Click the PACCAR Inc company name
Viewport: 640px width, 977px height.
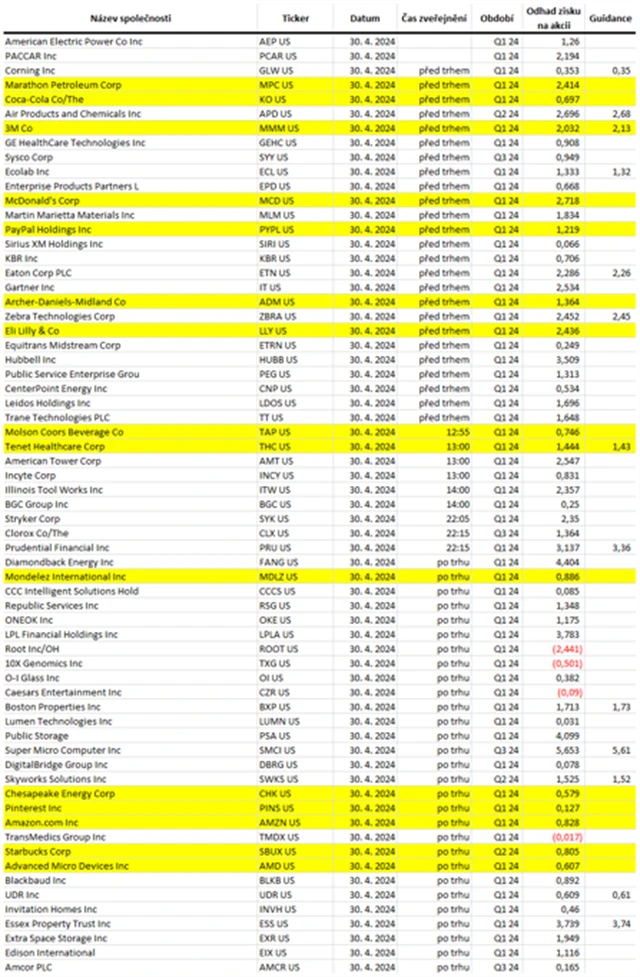(x=31, y=56)
